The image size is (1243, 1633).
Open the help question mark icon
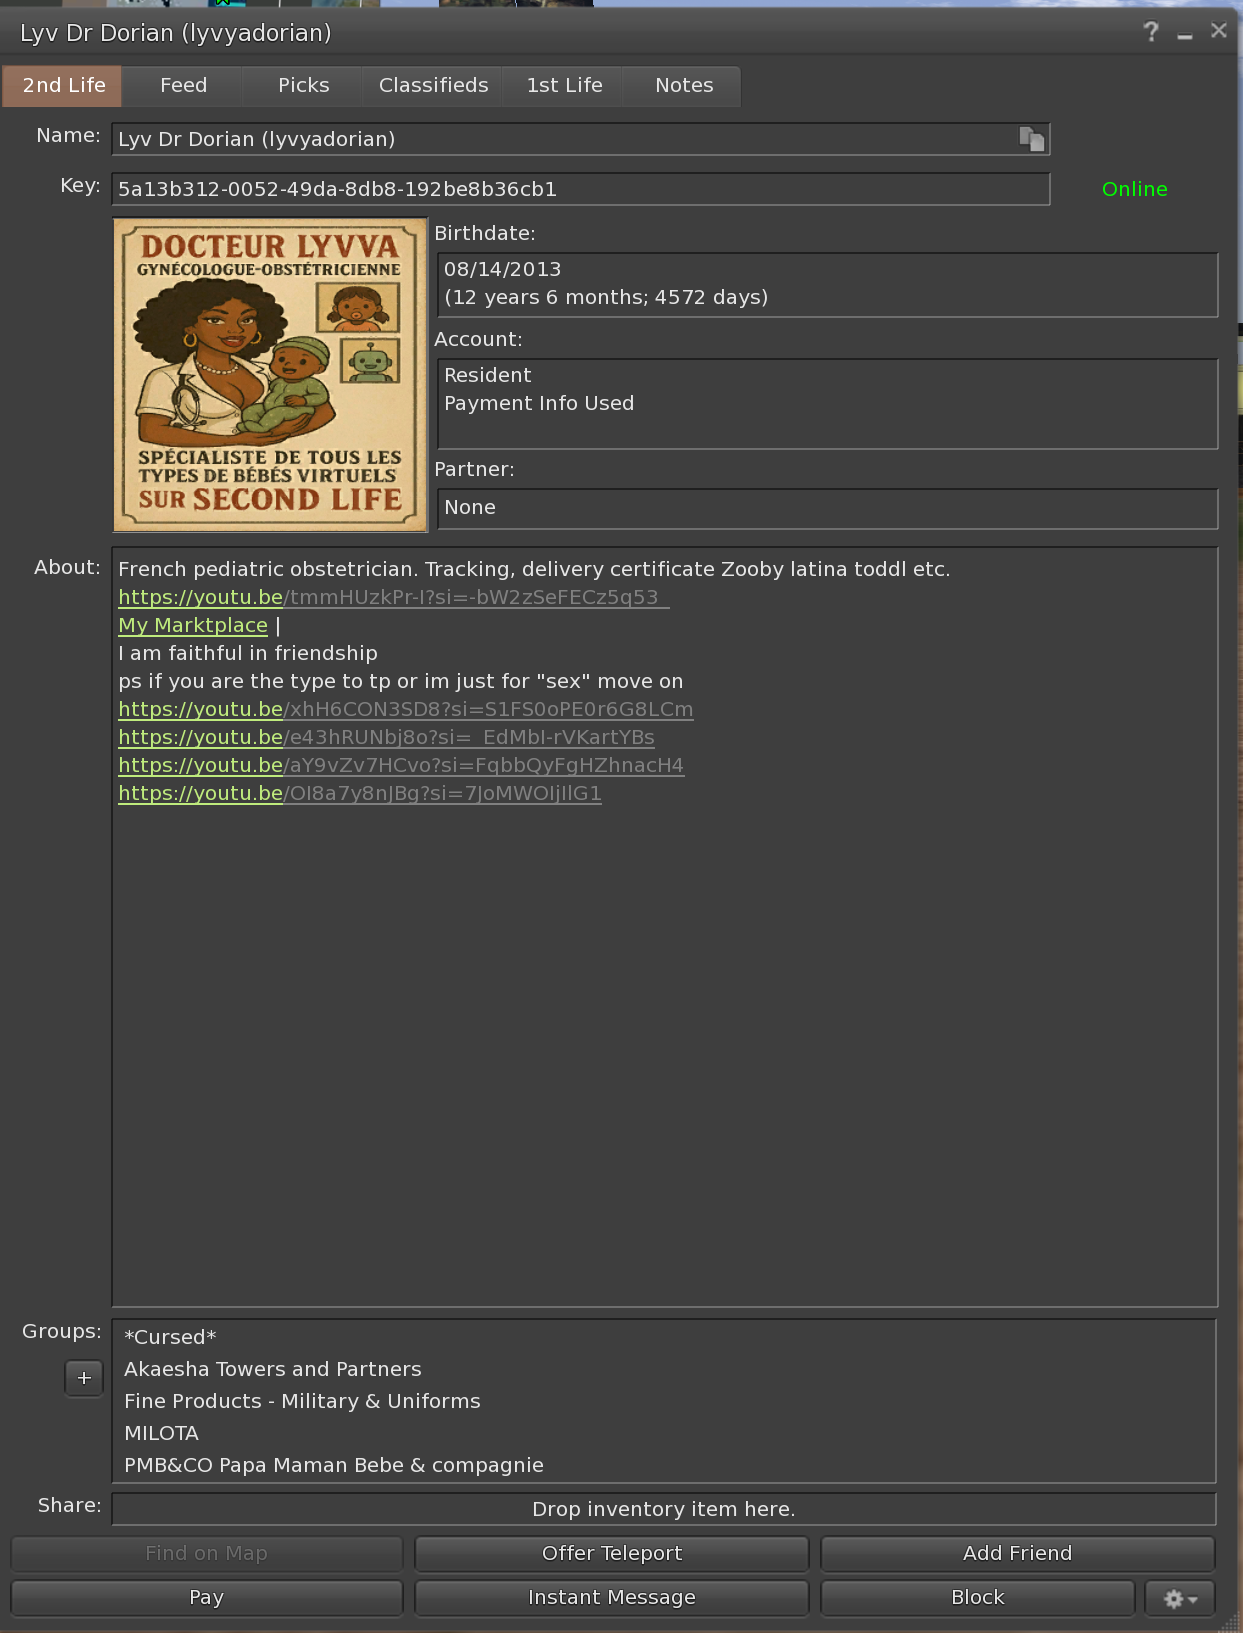[x=1151, y=32]
